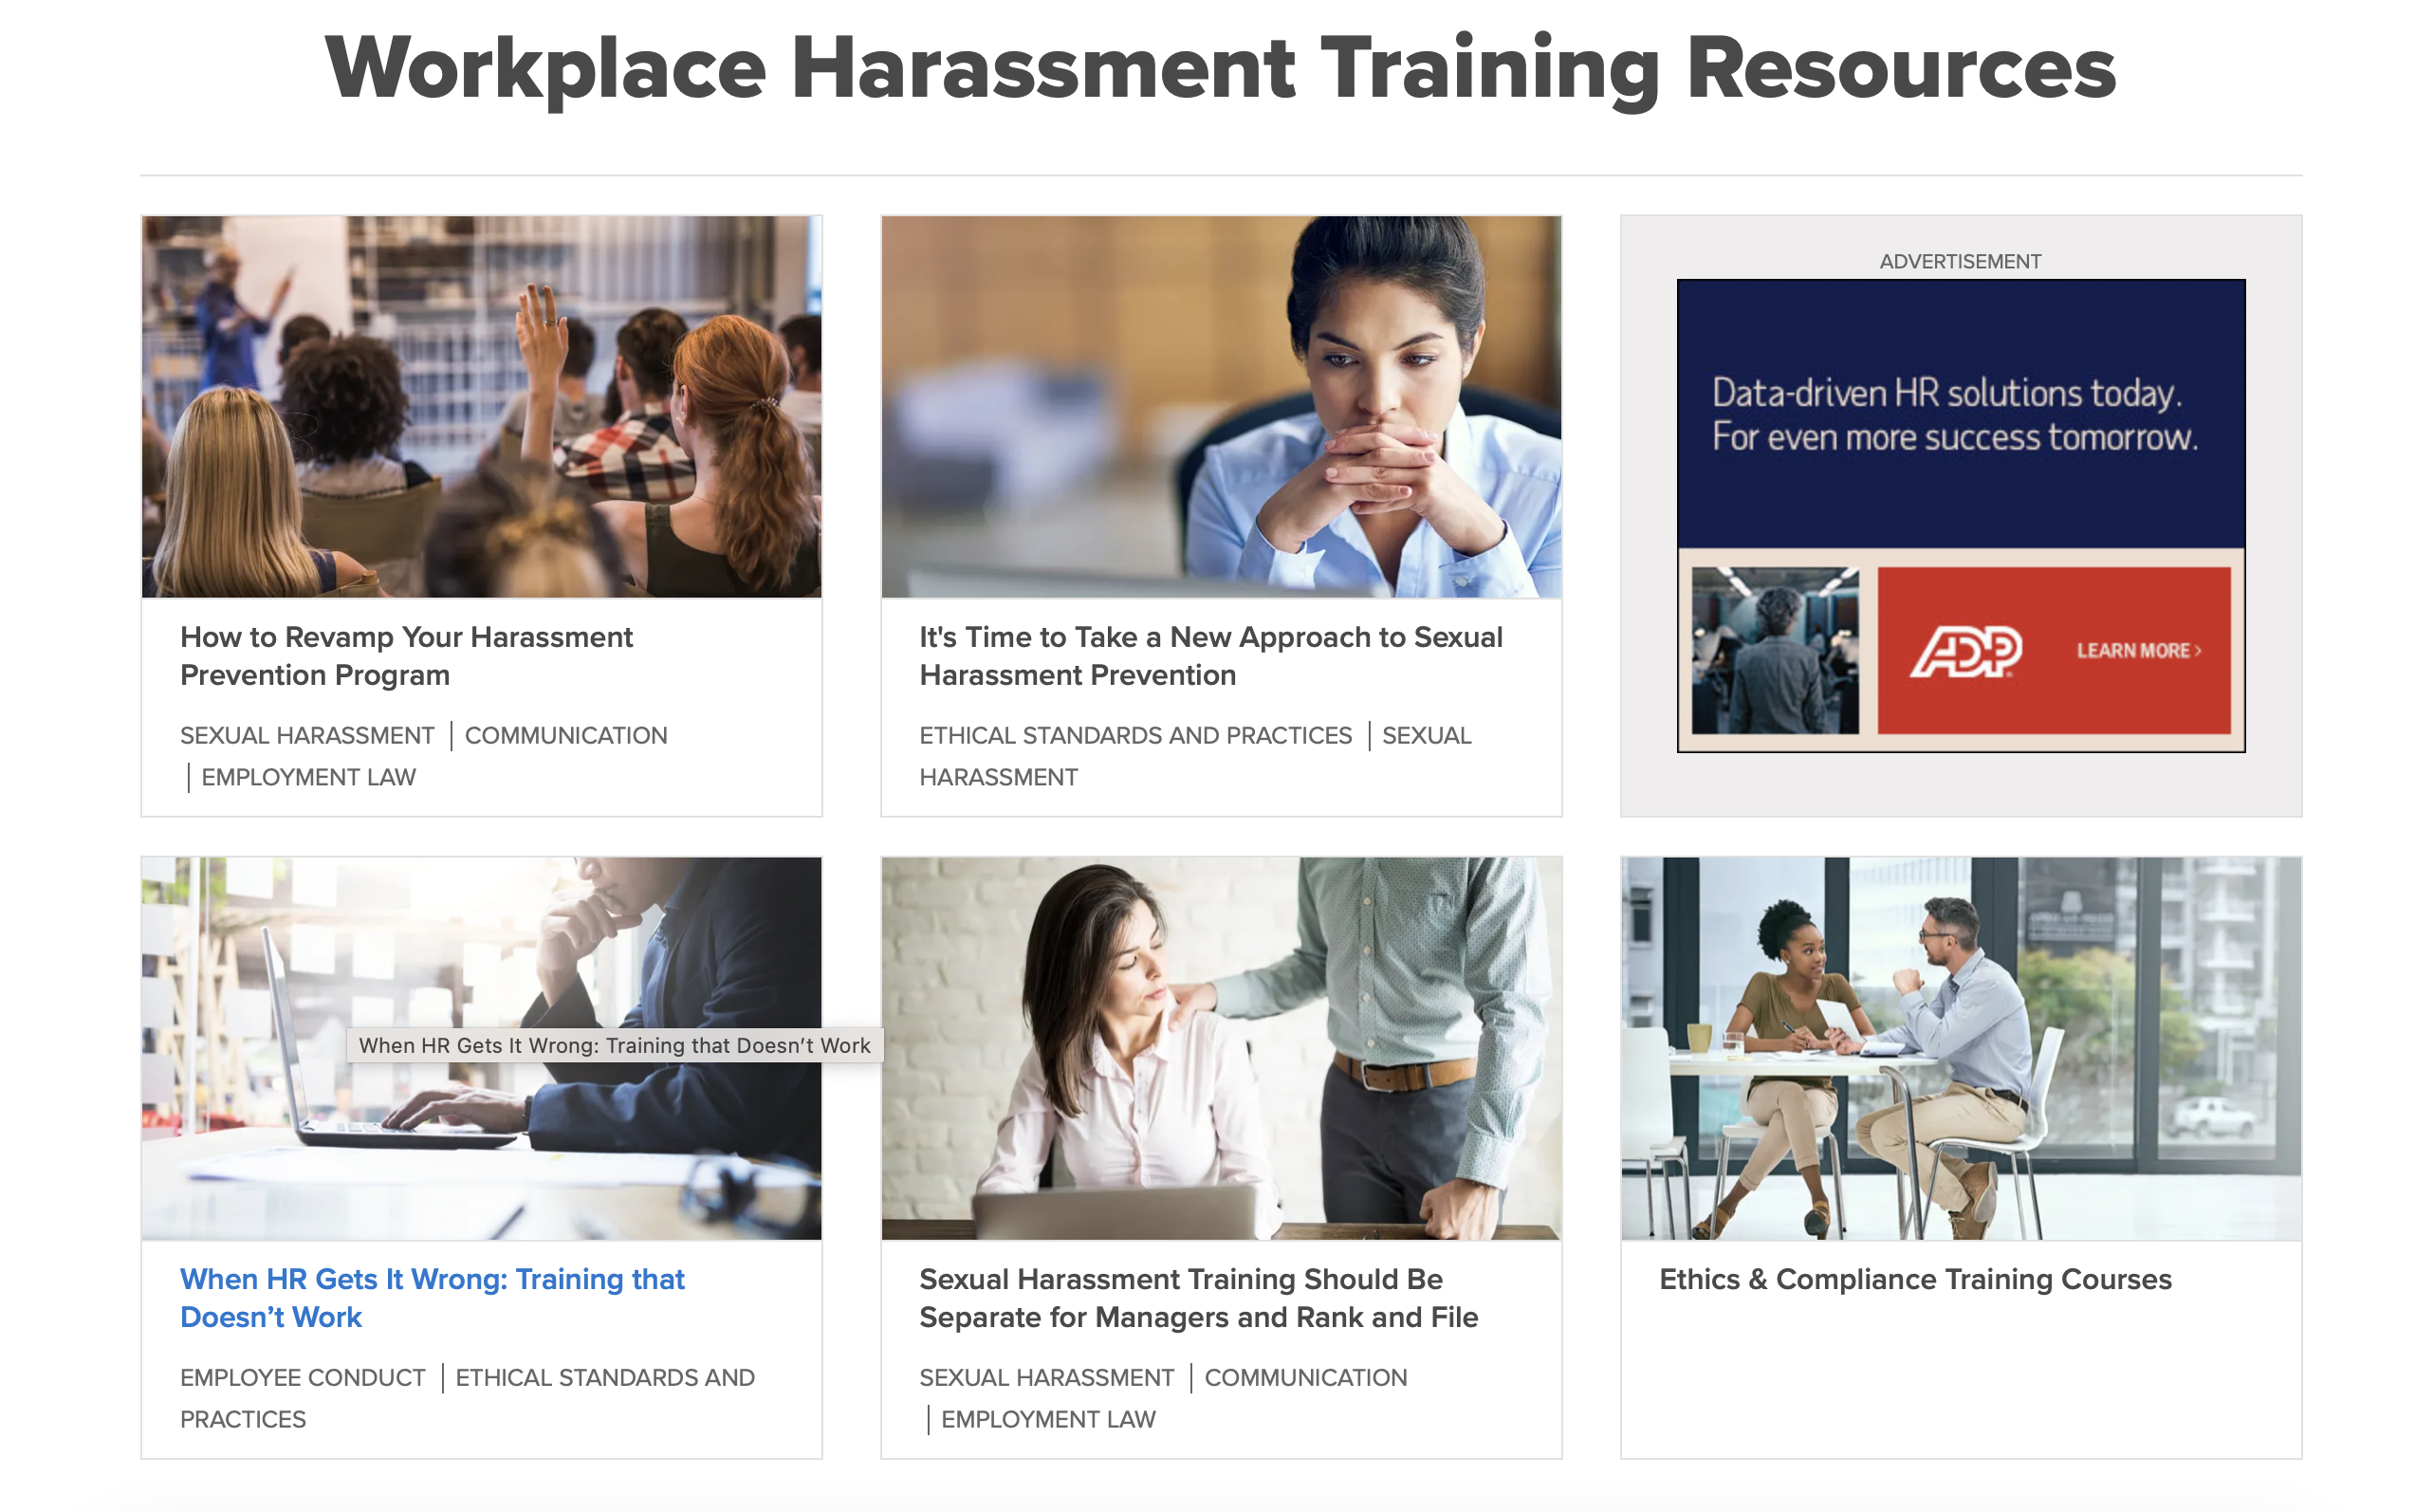Click ADP 'Learn More' ad button
The width and height of the screenshot is (2415, 1512).
point(2138,651)
